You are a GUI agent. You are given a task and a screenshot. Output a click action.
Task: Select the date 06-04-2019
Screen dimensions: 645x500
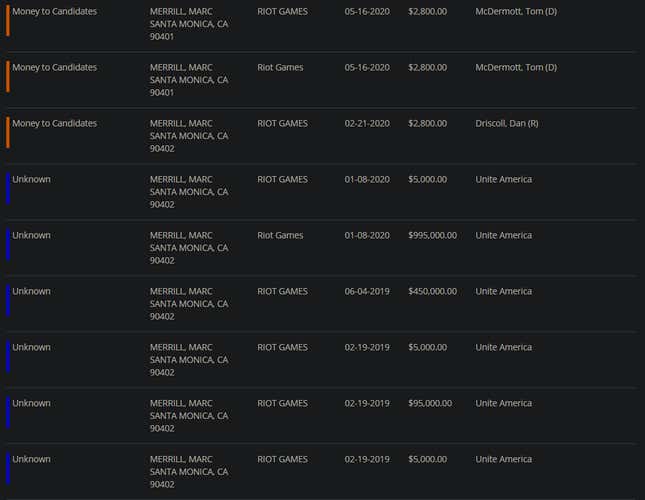(x=367, y=291)
